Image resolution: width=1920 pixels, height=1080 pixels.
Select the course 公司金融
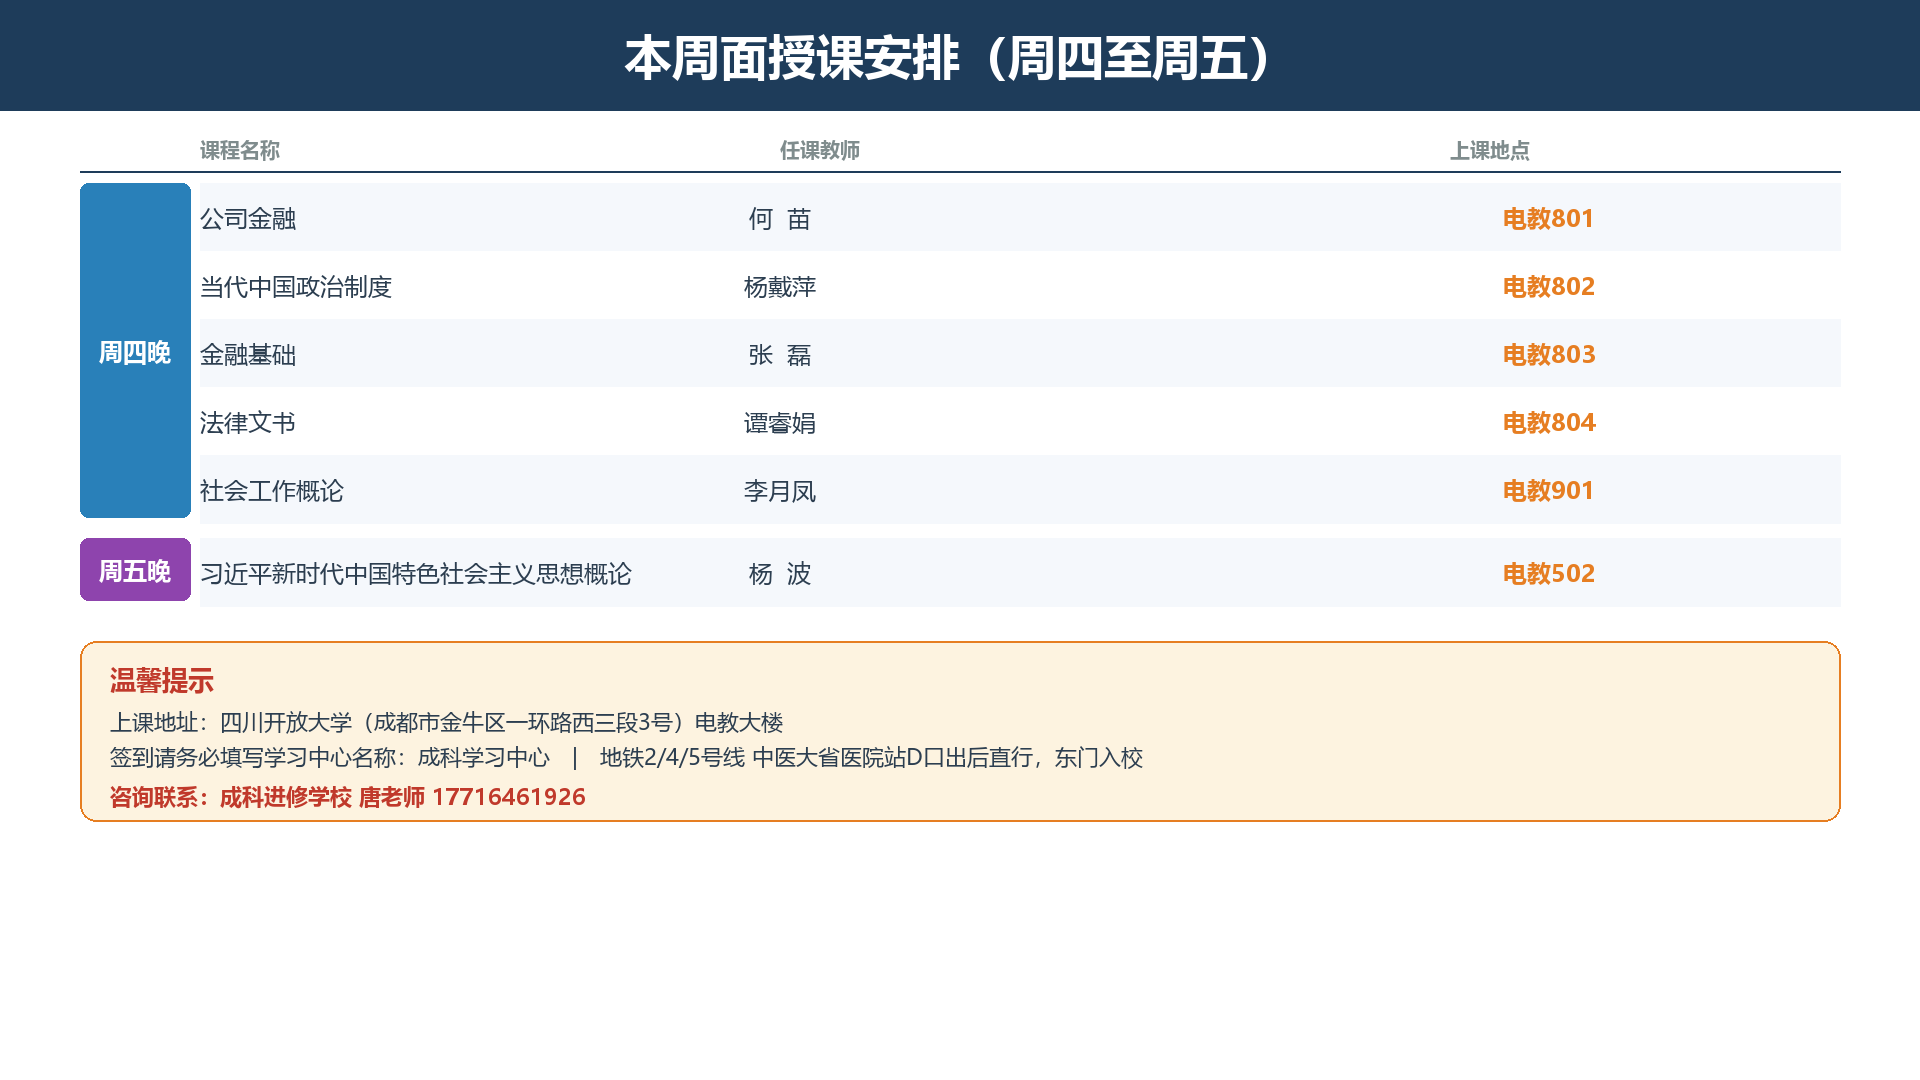pos(248,218)
